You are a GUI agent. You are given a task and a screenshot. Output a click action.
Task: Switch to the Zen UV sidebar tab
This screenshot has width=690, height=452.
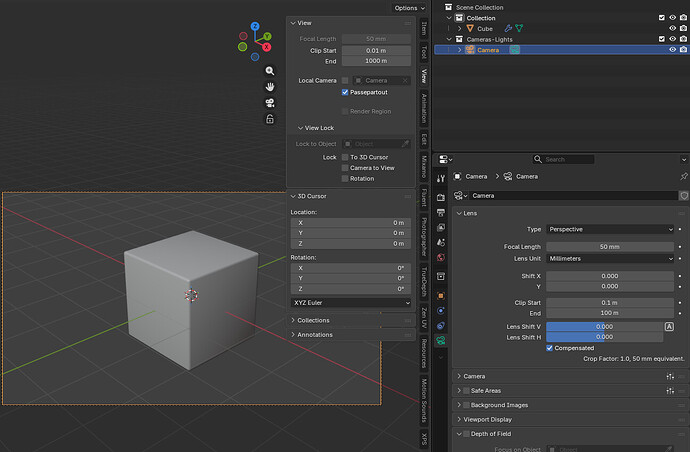[424, 318]
